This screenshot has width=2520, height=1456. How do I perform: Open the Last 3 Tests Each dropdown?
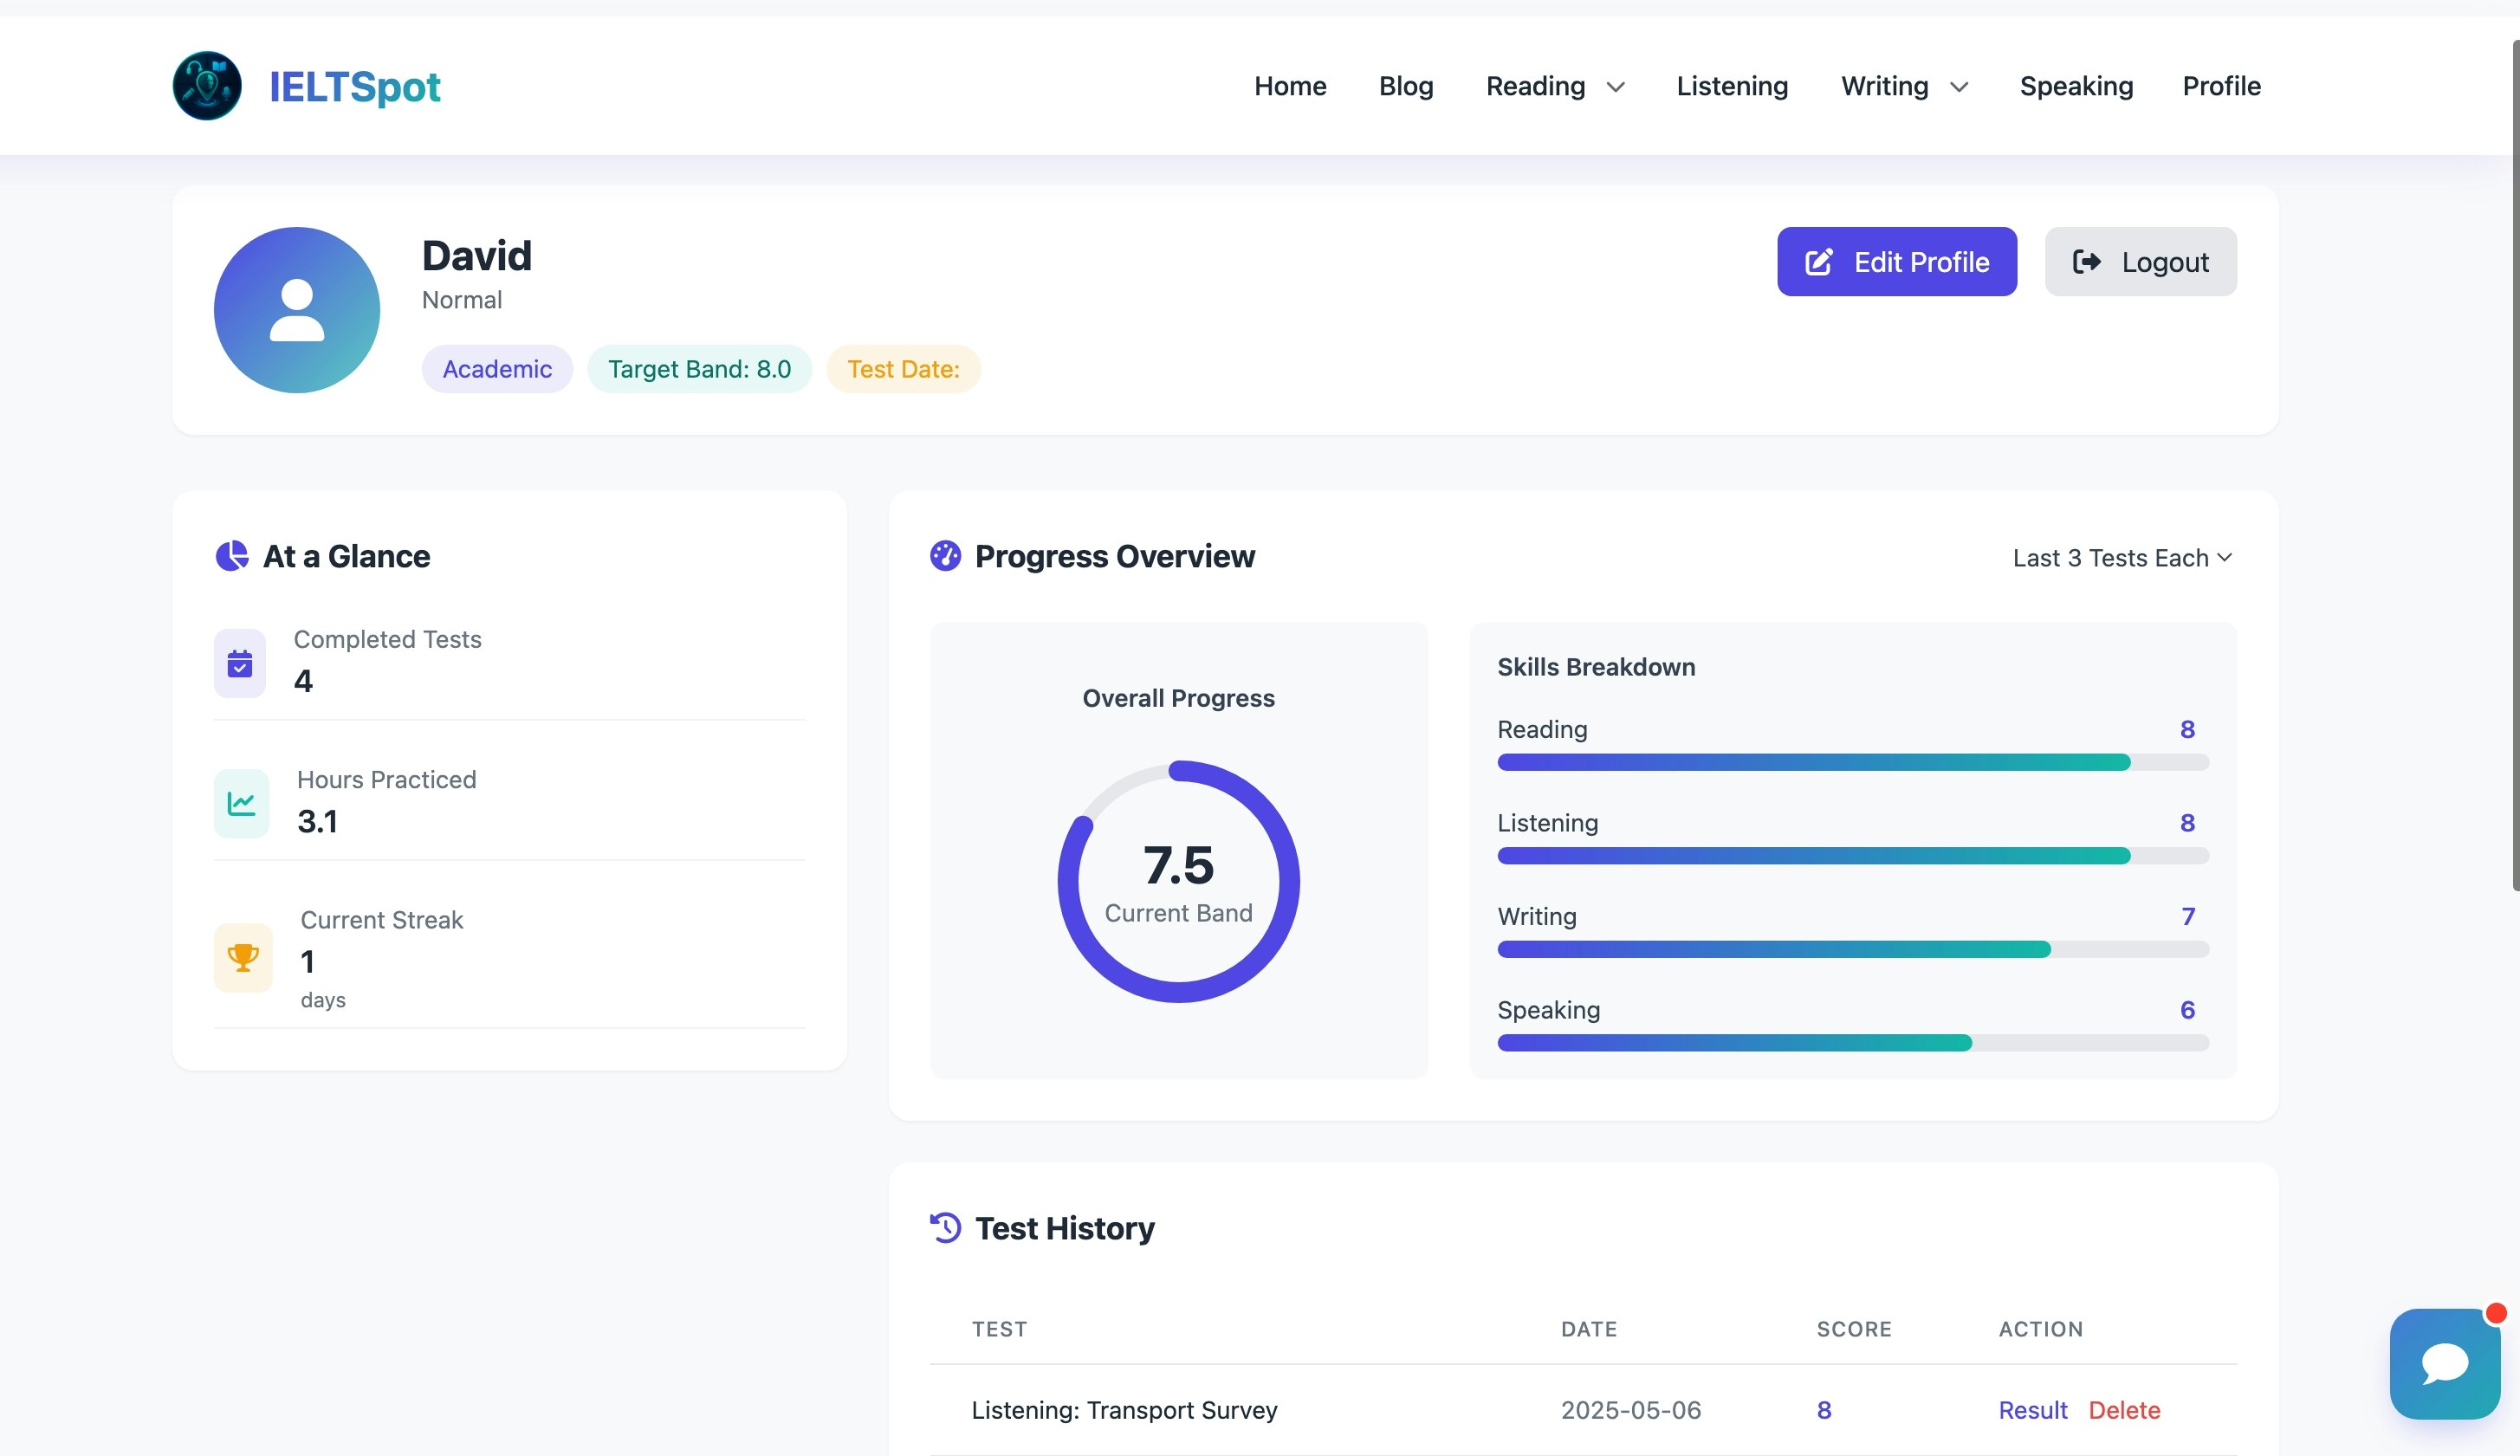coord(2122,558)
